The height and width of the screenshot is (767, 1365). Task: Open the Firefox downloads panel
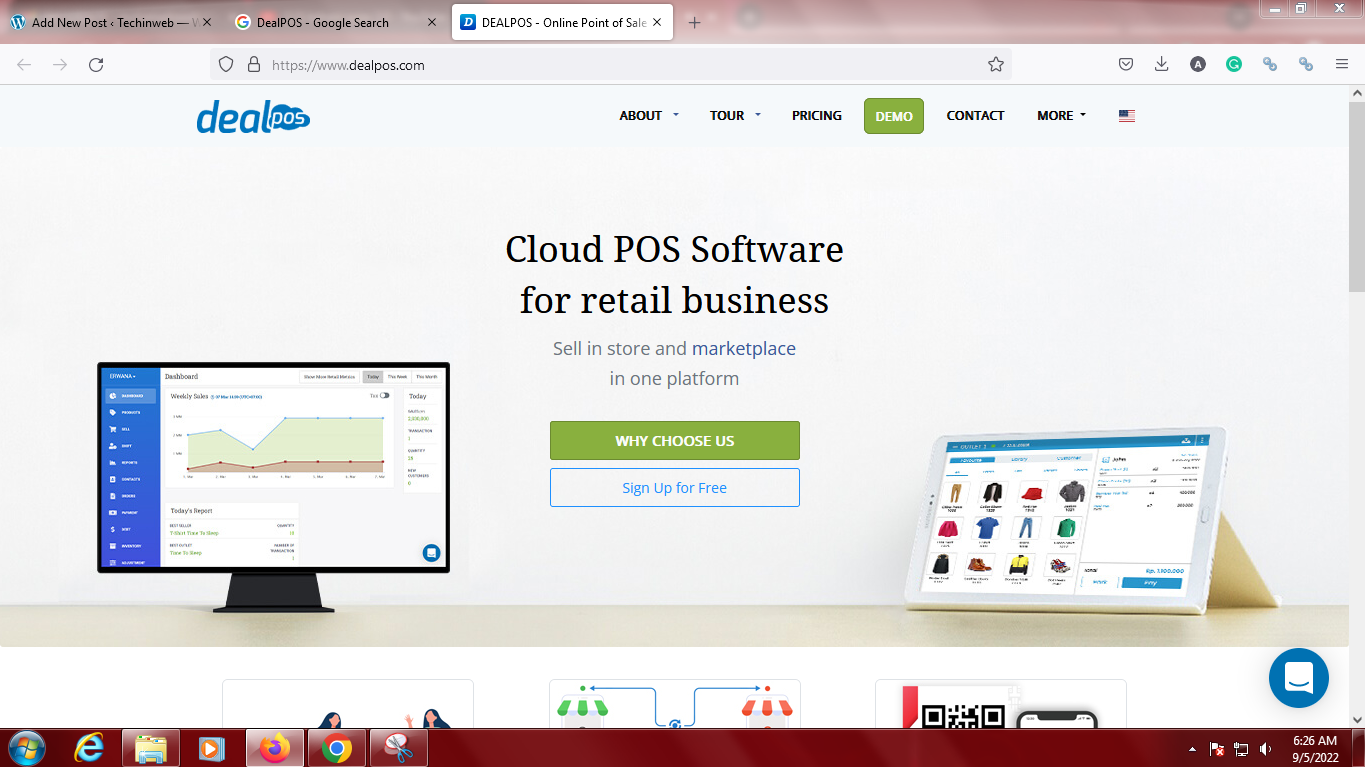[1162, 64]
